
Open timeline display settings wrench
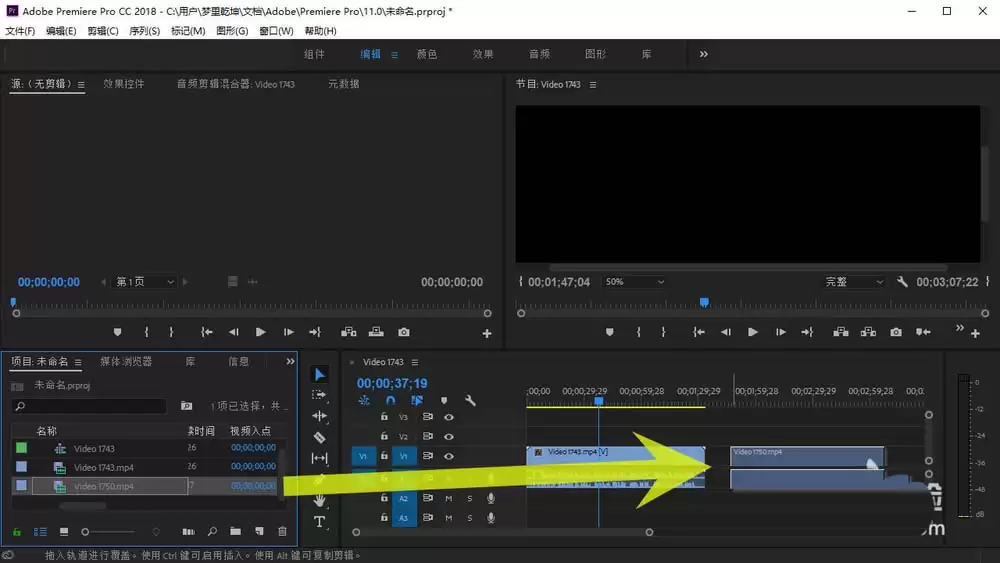click(470, 400)
